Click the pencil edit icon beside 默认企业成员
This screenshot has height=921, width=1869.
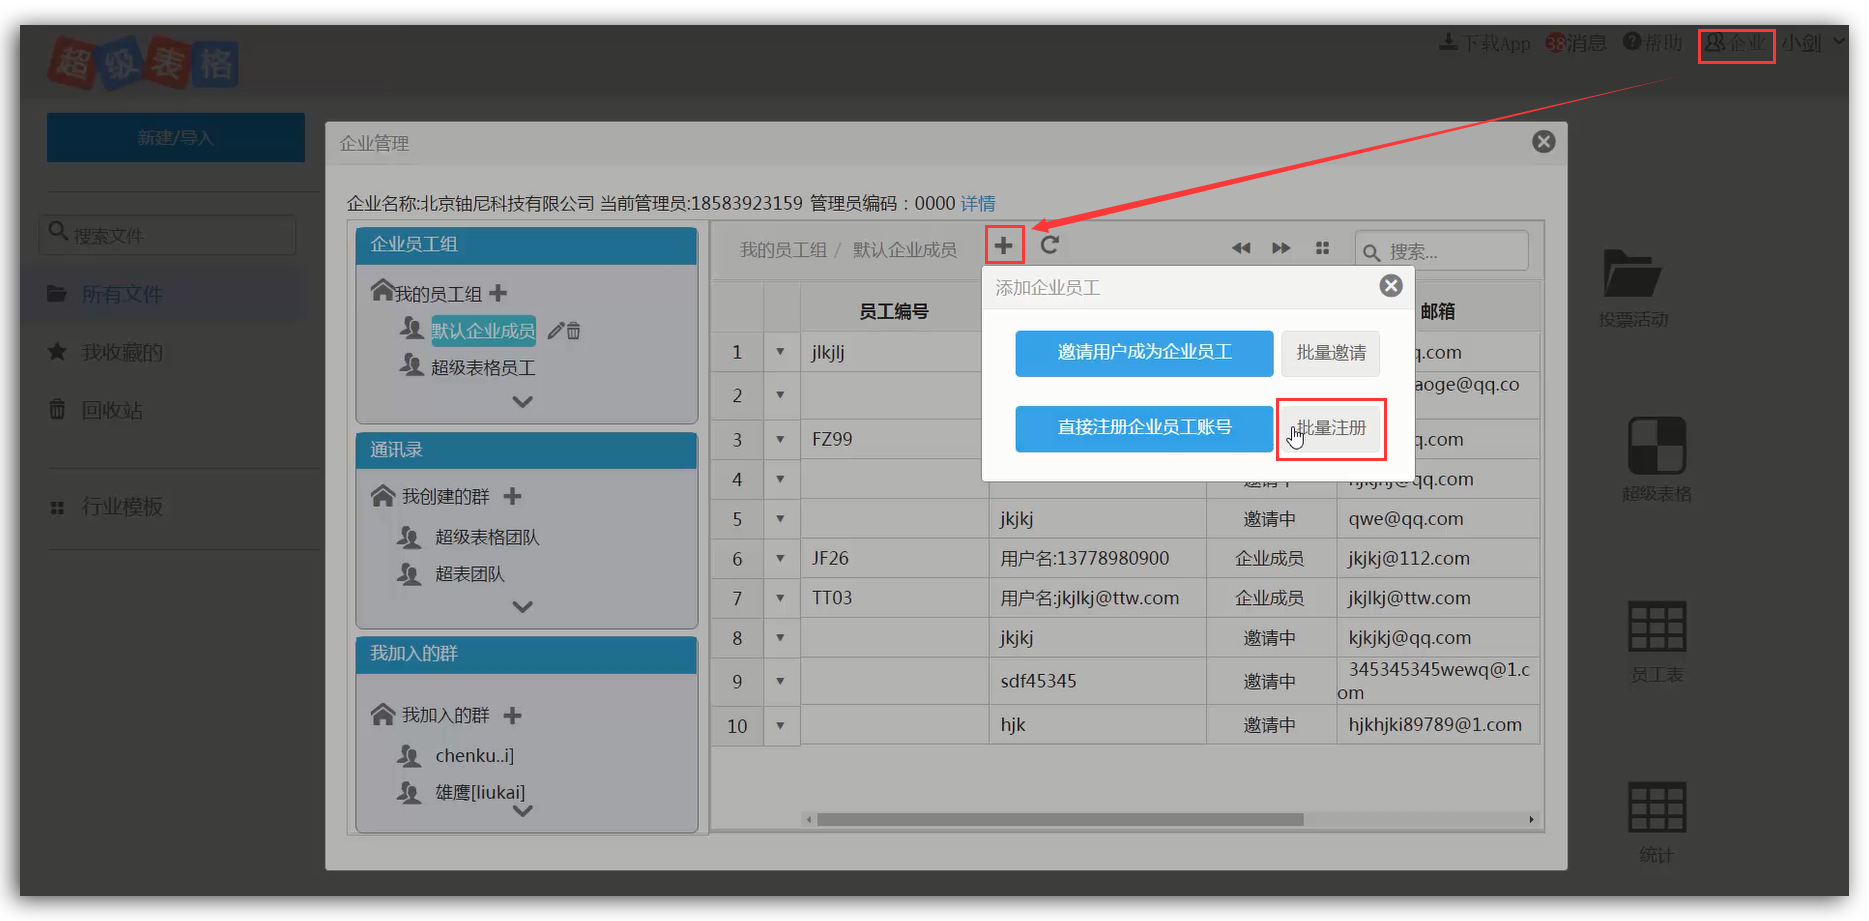[556, 329]
